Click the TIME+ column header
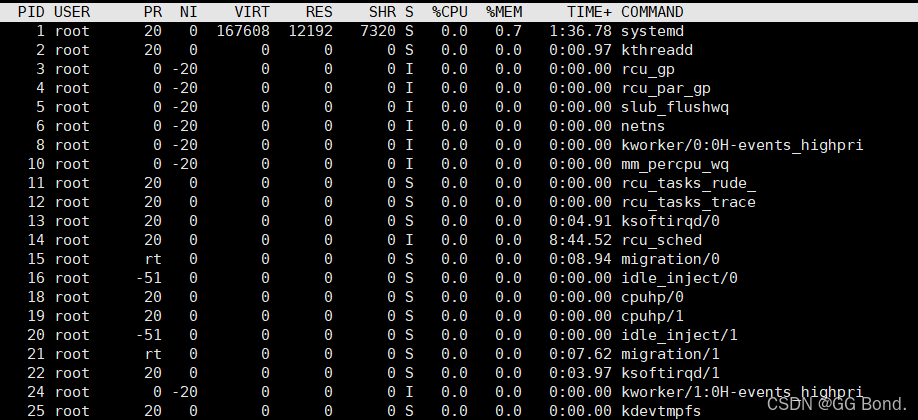The image size is (918, 420). pyautogui.click(x=589, y=12)
